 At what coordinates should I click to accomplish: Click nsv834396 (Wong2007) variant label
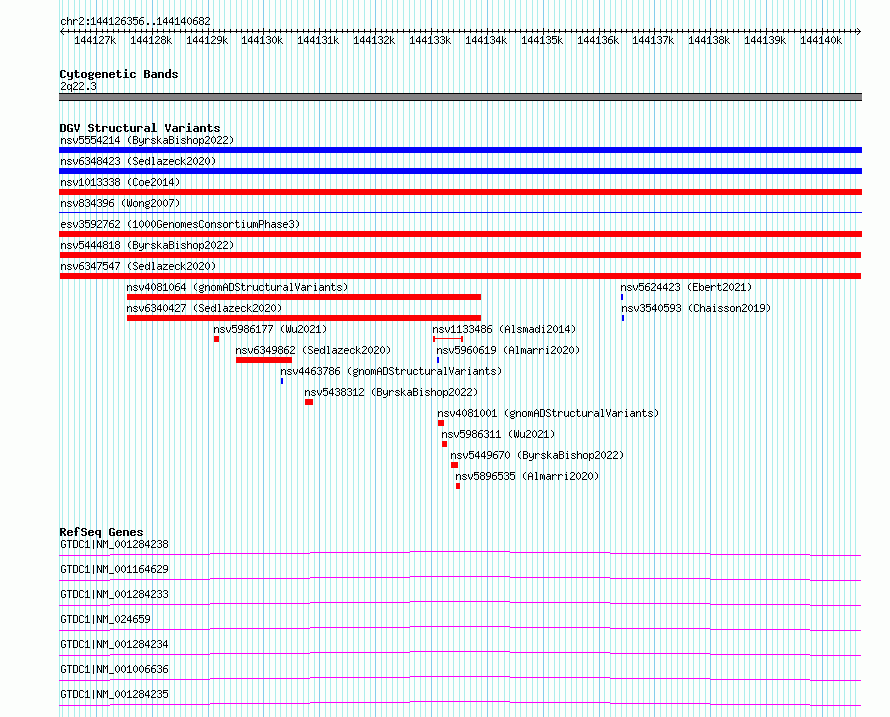point(120,203)
